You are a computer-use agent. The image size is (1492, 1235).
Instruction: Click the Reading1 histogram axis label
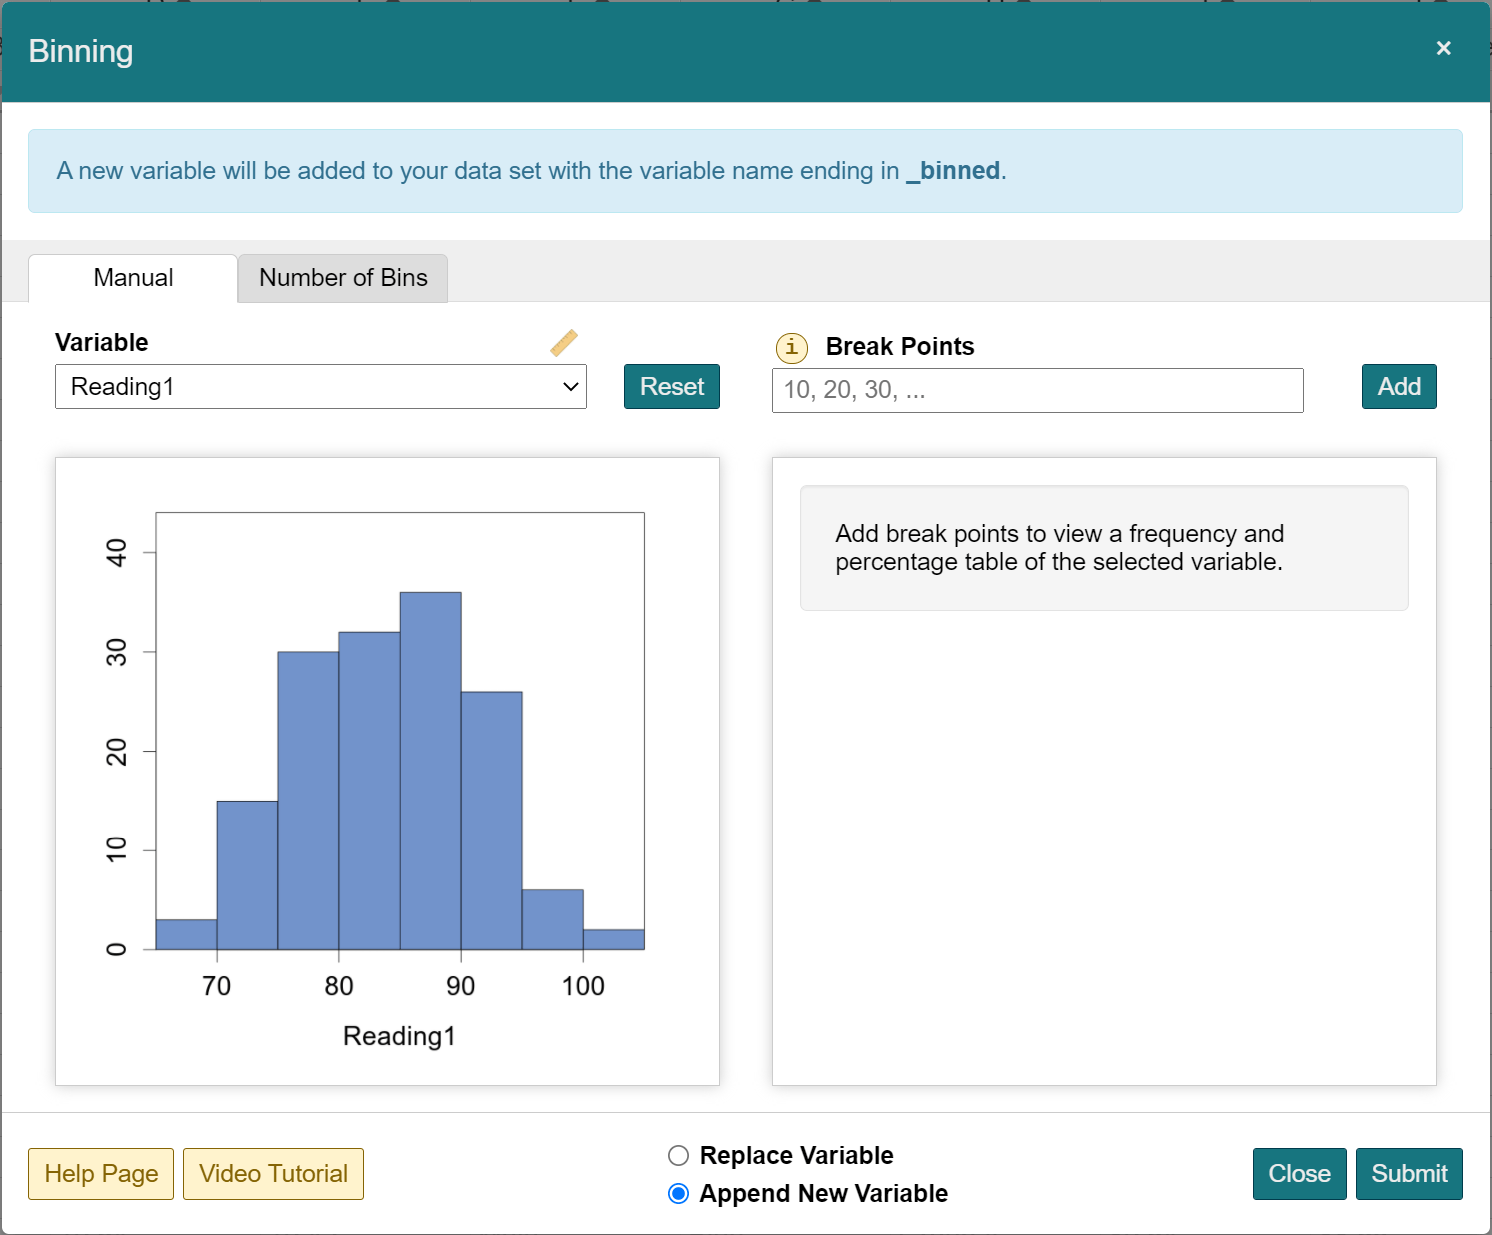coord(399,1036)
